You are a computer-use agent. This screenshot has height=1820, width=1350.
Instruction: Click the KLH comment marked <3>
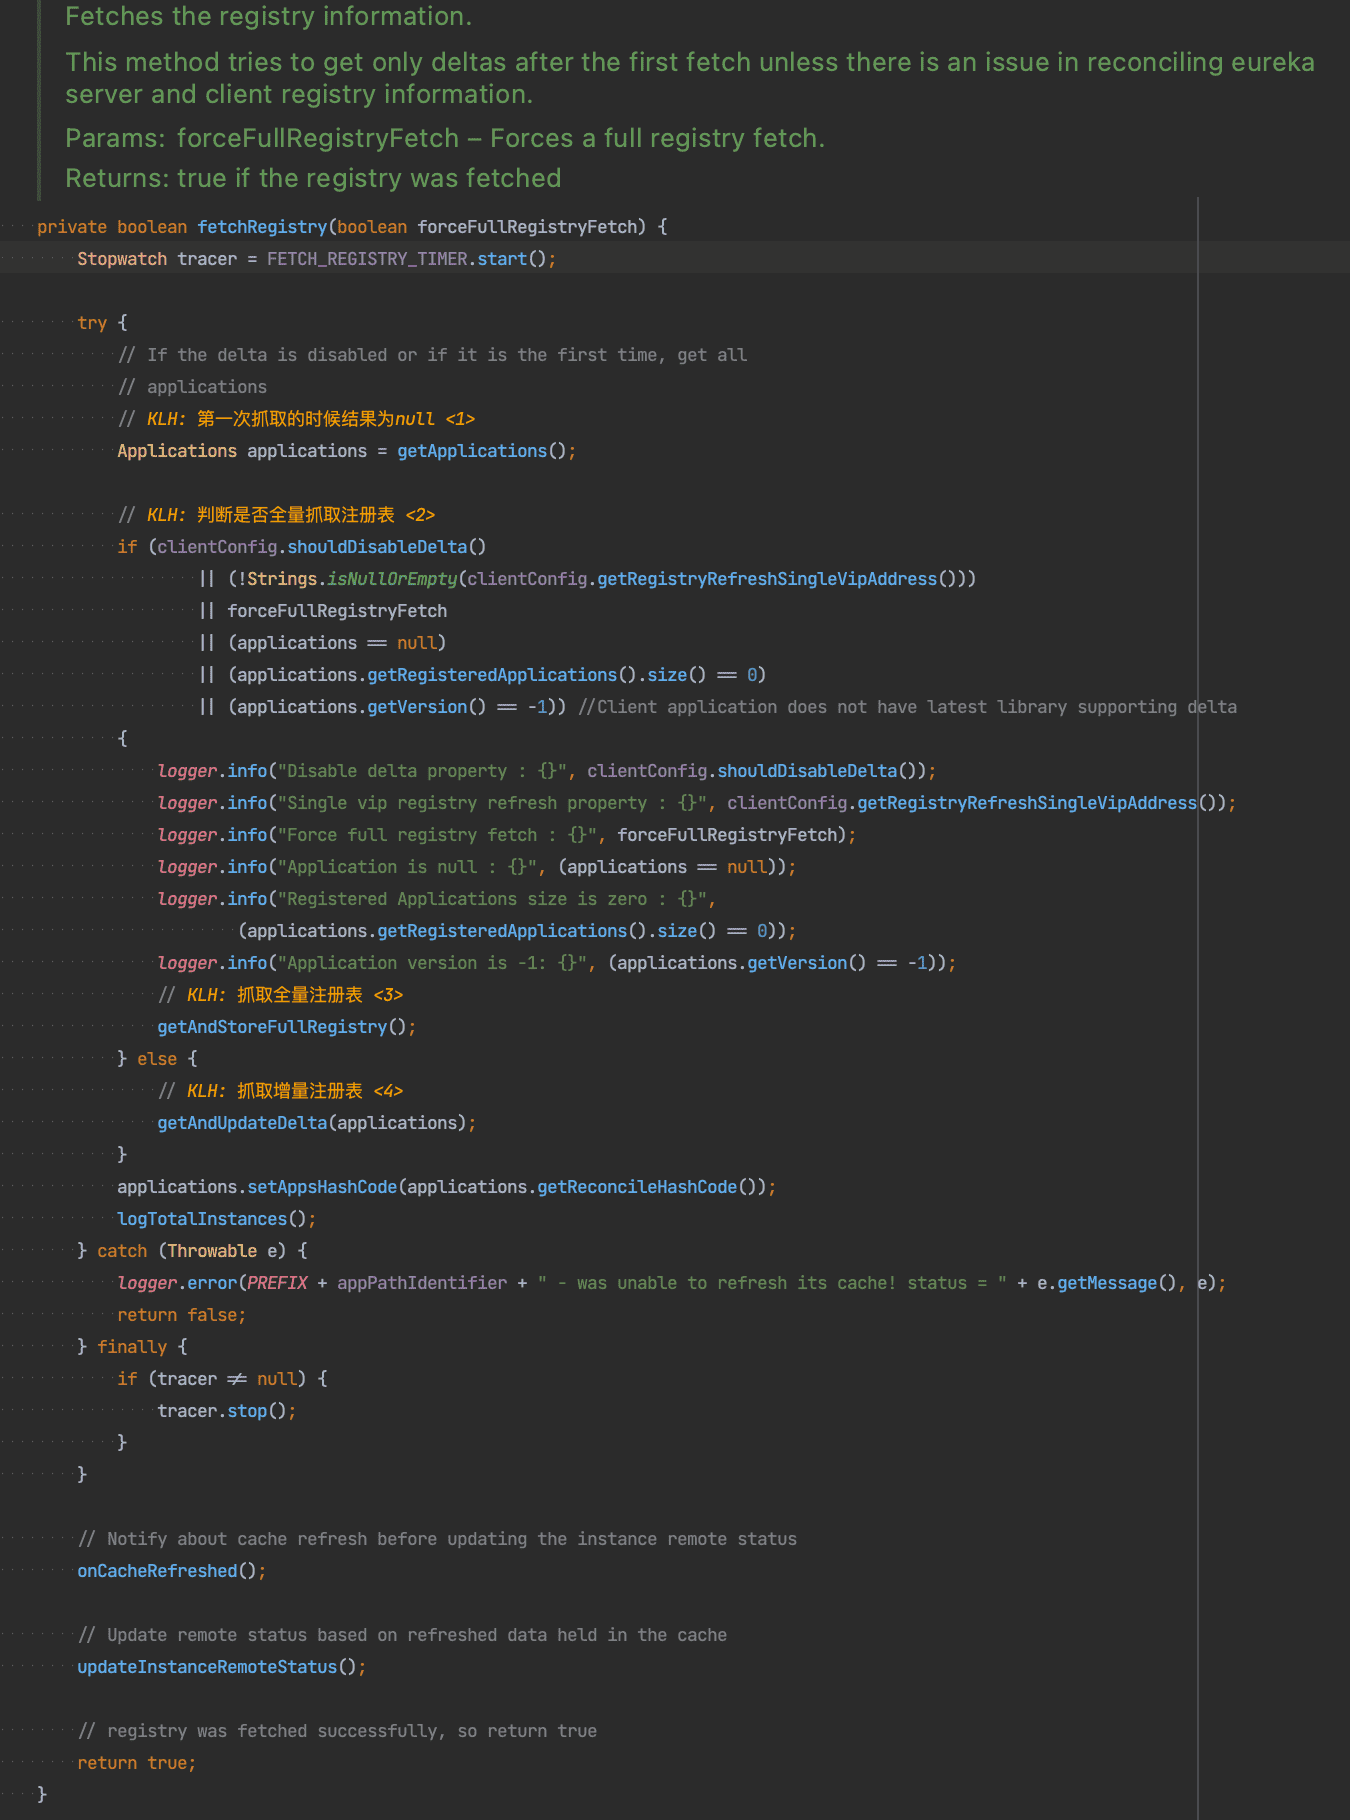pyautogui.click(x=280, y=995)
